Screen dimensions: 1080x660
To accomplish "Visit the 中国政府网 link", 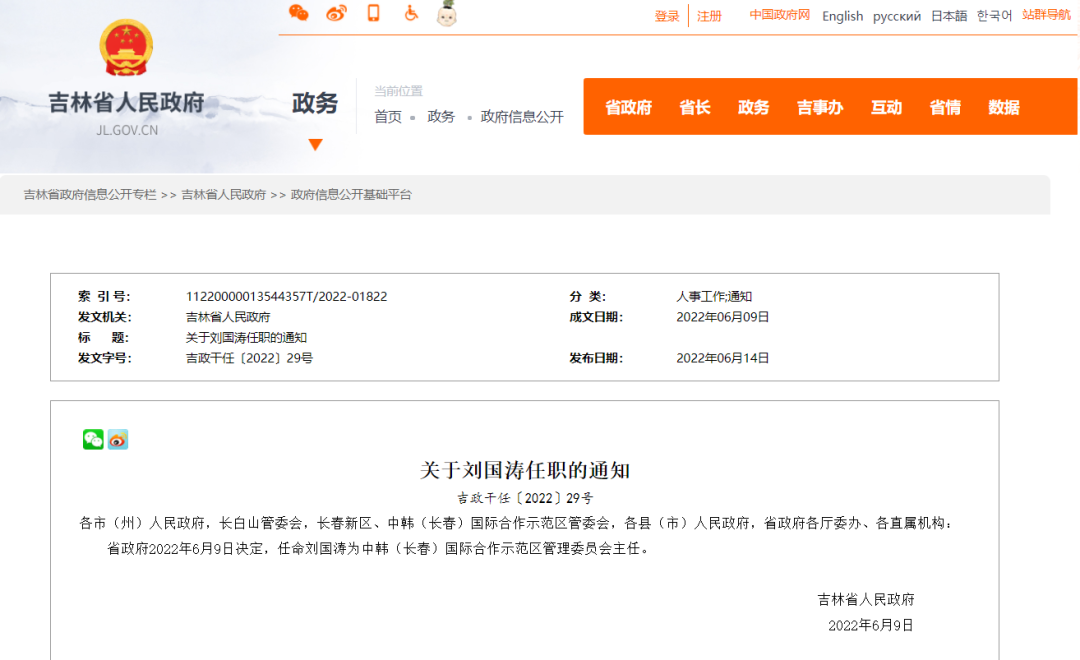I will [778, 16].
